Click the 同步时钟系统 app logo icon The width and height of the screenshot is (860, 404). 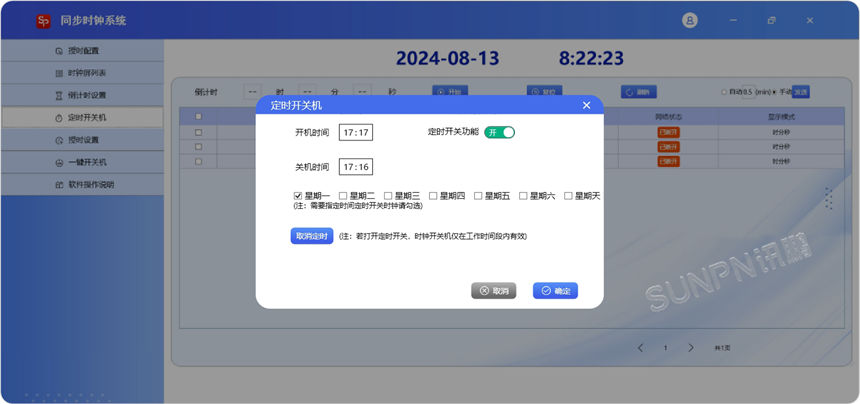43,21
